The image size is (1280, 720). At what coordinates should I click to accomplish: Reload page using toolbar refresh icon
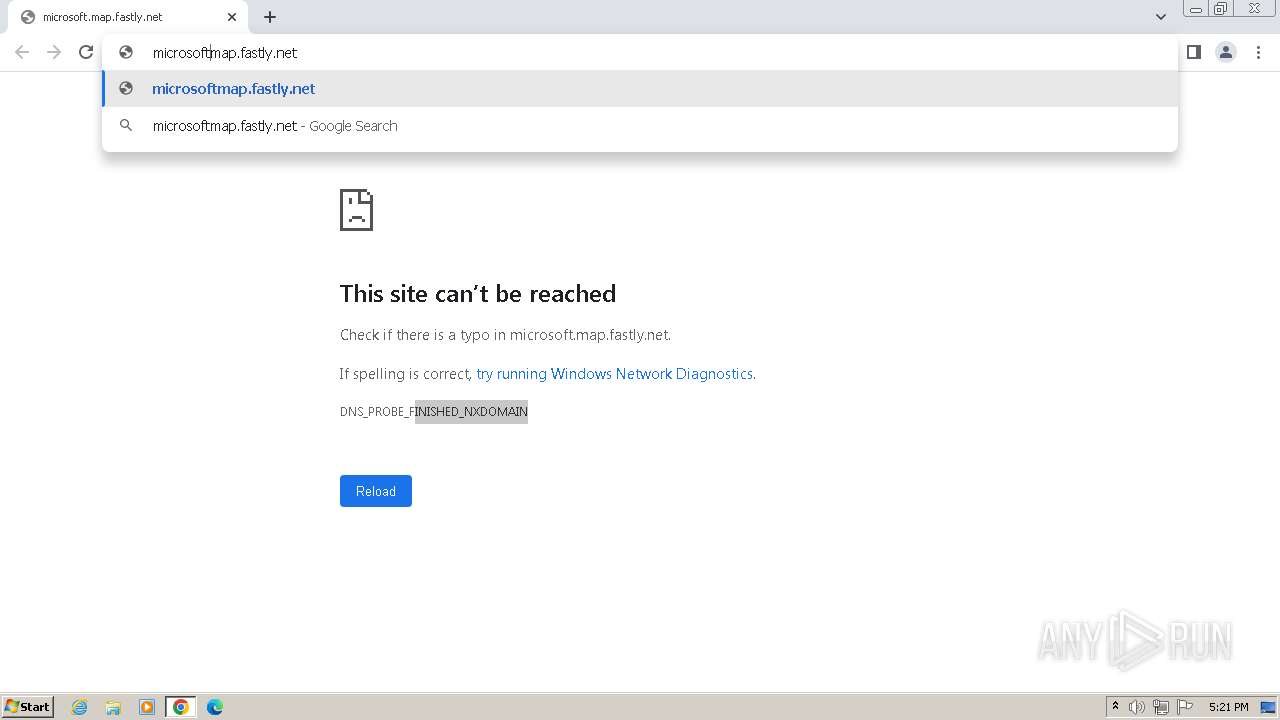coord(86,52)
